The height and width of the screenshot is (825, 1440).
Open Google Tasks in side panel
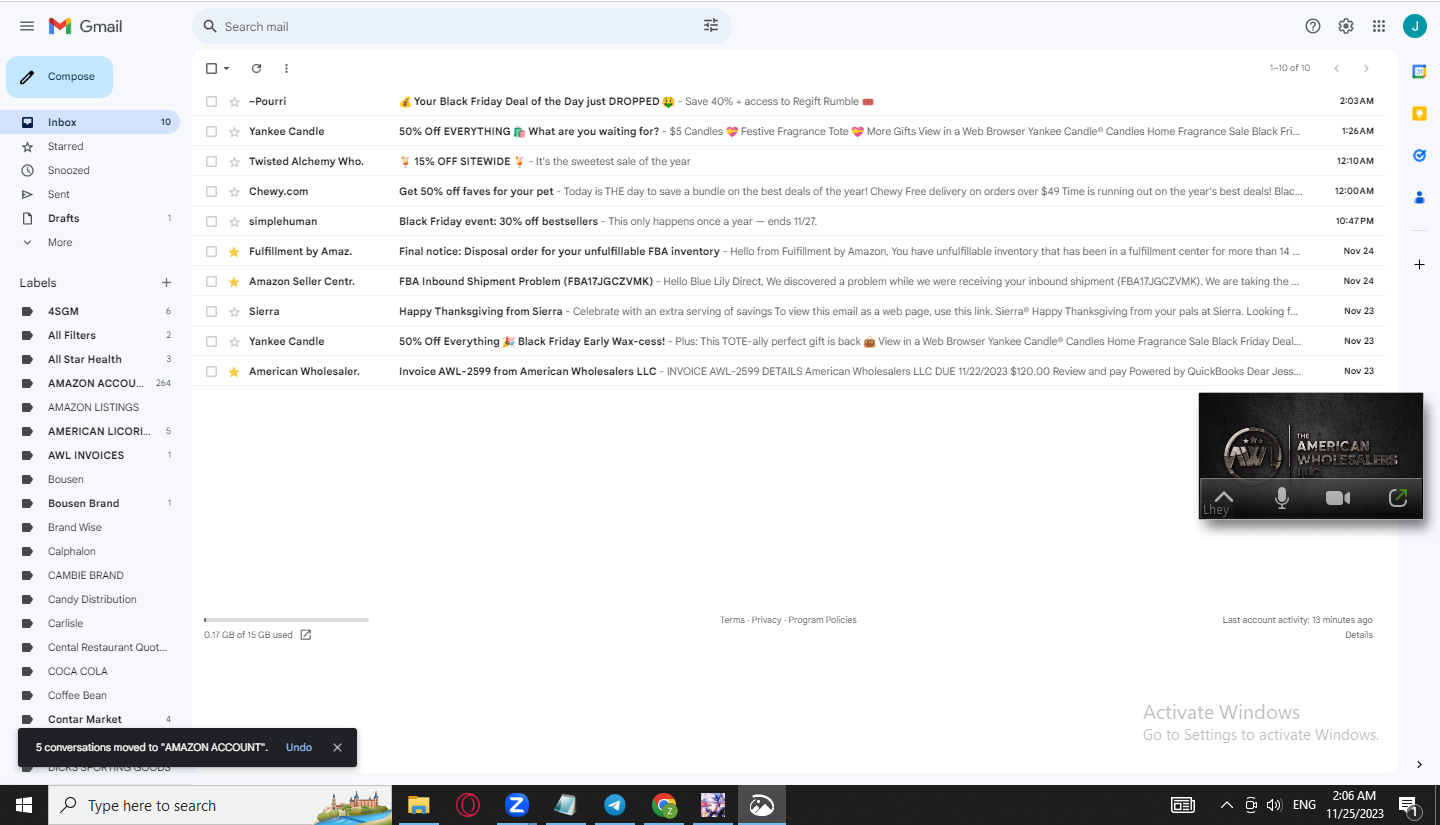(x=1419, y=156)
